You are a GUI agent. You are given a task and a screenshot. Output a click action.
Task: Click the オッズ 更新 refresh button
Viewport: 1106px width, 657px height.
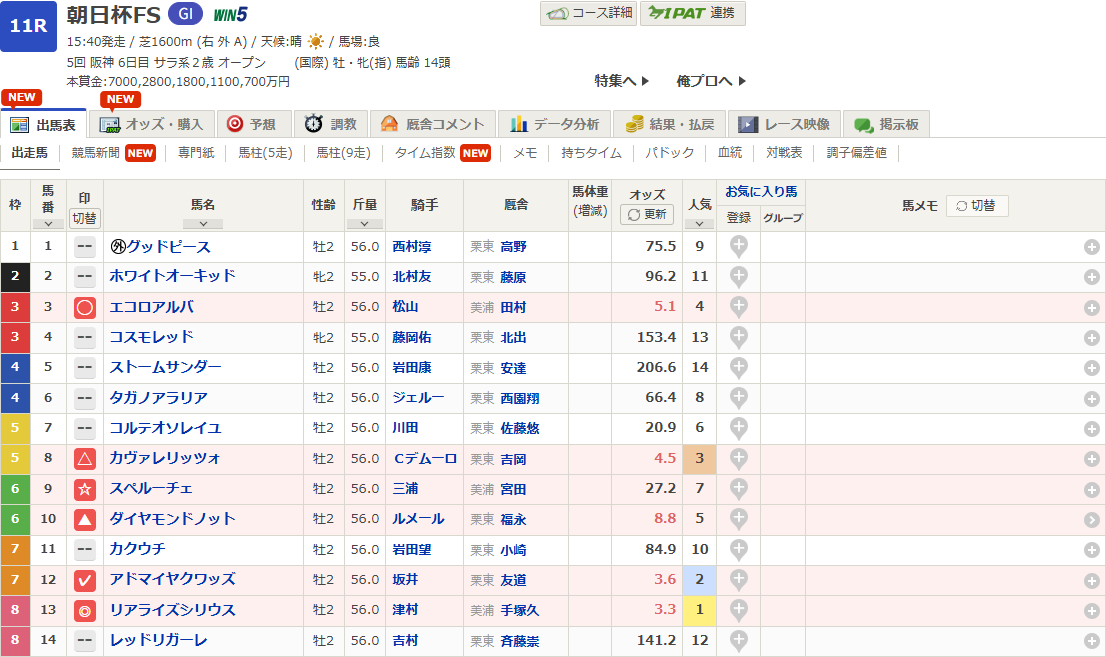(647, 215)
